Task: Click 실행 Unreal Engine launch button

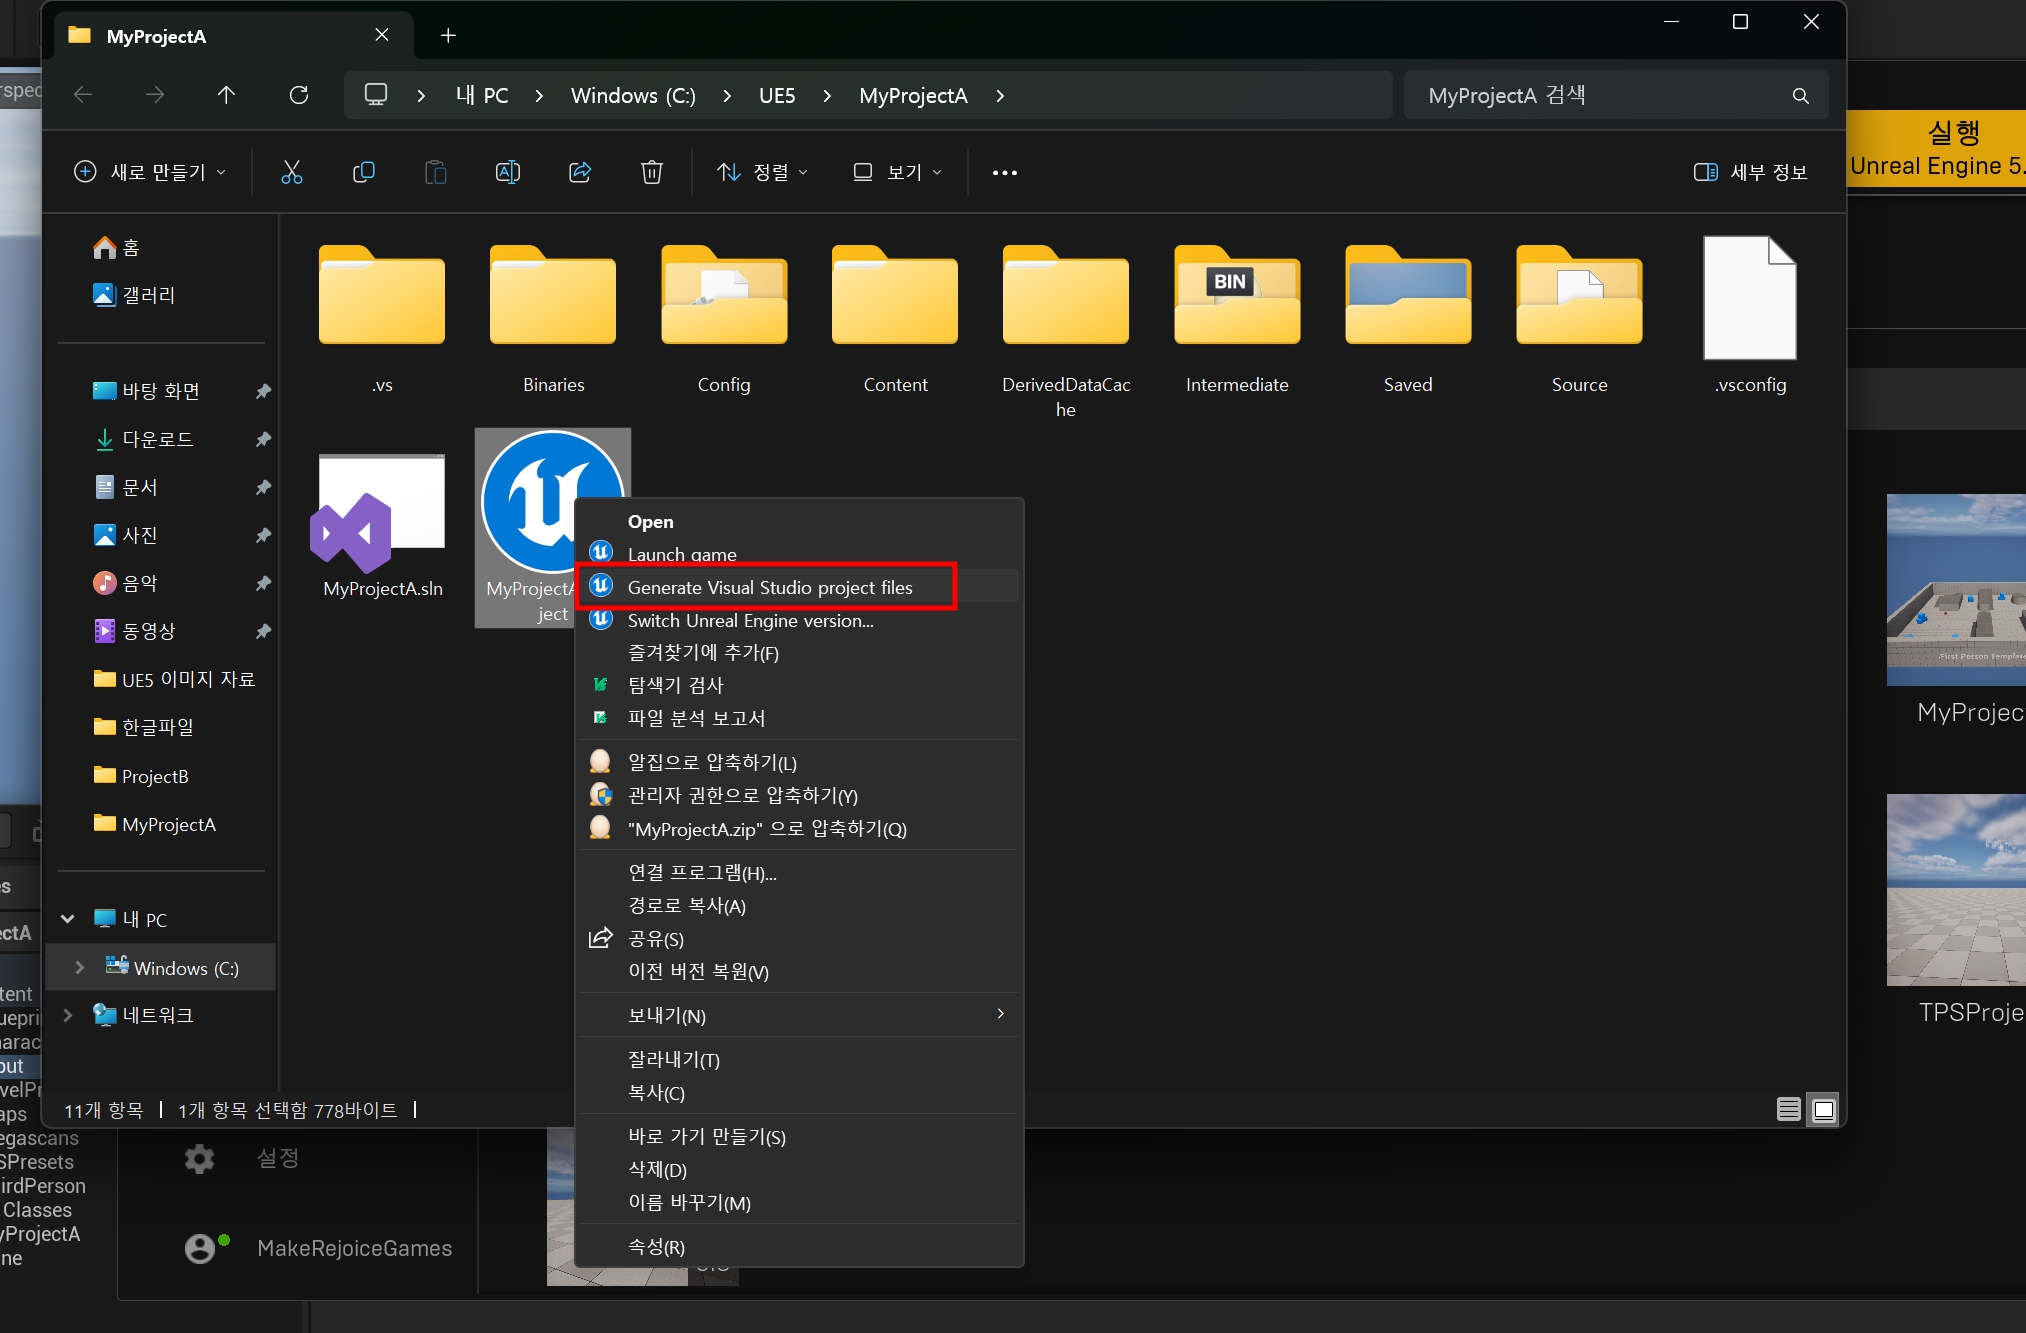Action: pyautogui.click(x=1936, y=150)
